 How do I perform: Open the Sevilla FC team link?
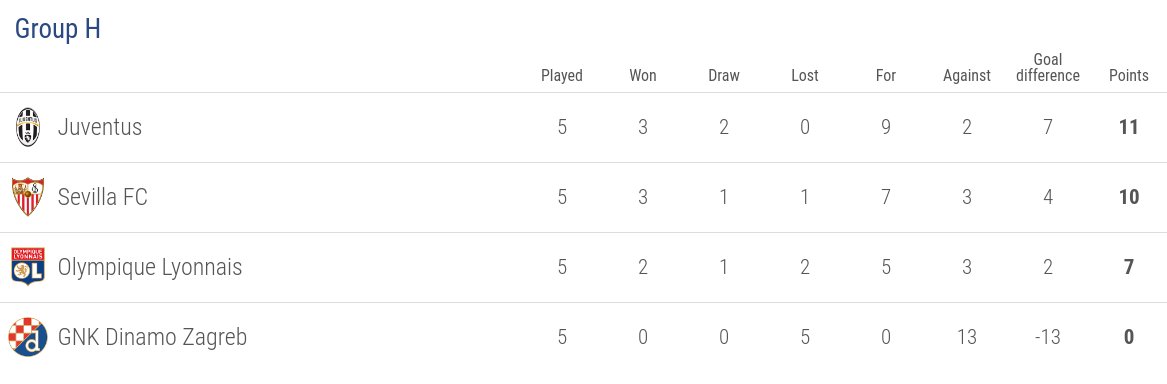coord(103,197)
